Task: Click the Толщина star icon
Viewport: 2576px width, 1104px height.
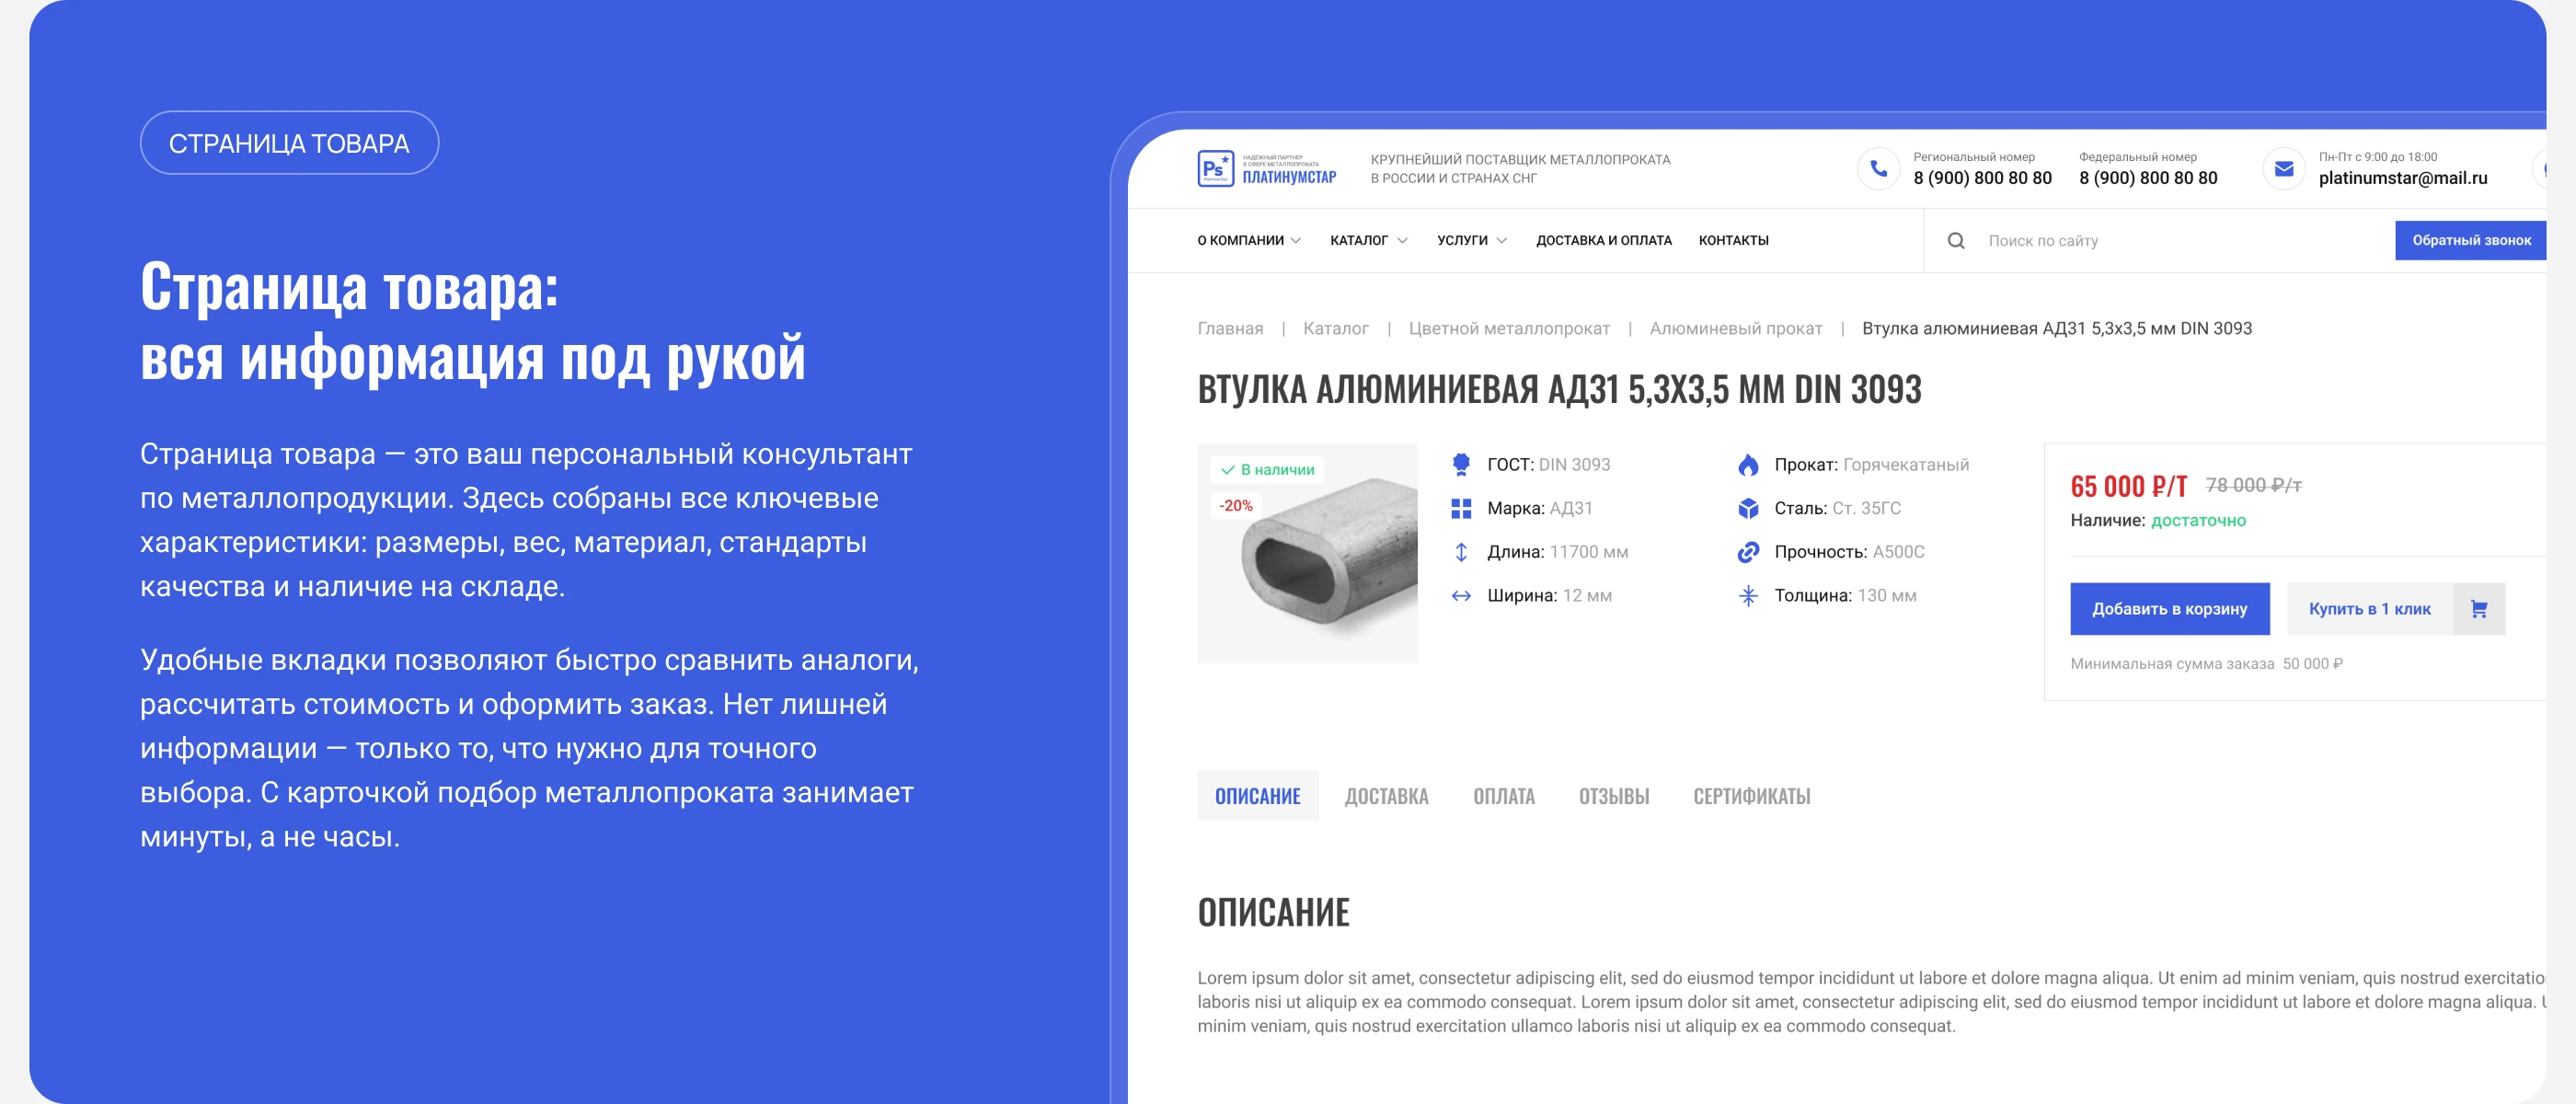Action: (1748, 596)
